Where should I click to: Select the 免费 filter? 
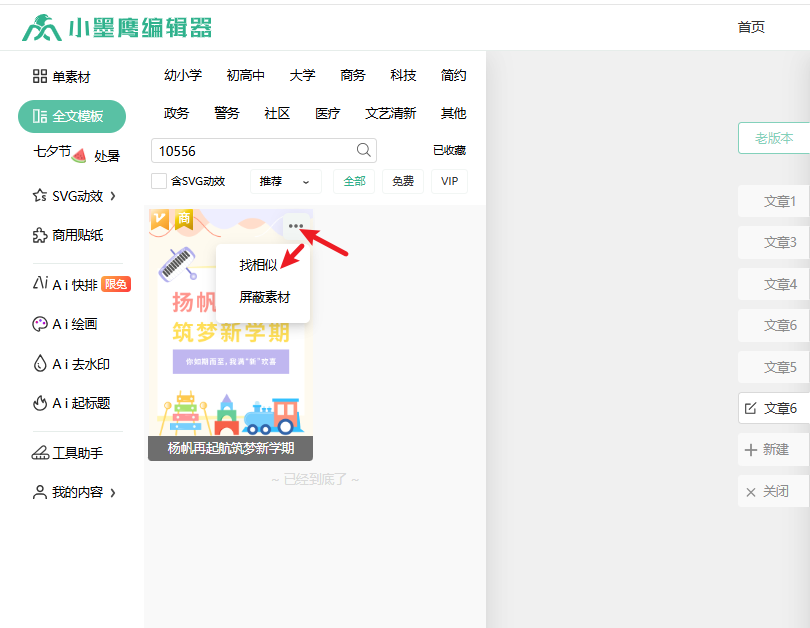coord(403,181)
